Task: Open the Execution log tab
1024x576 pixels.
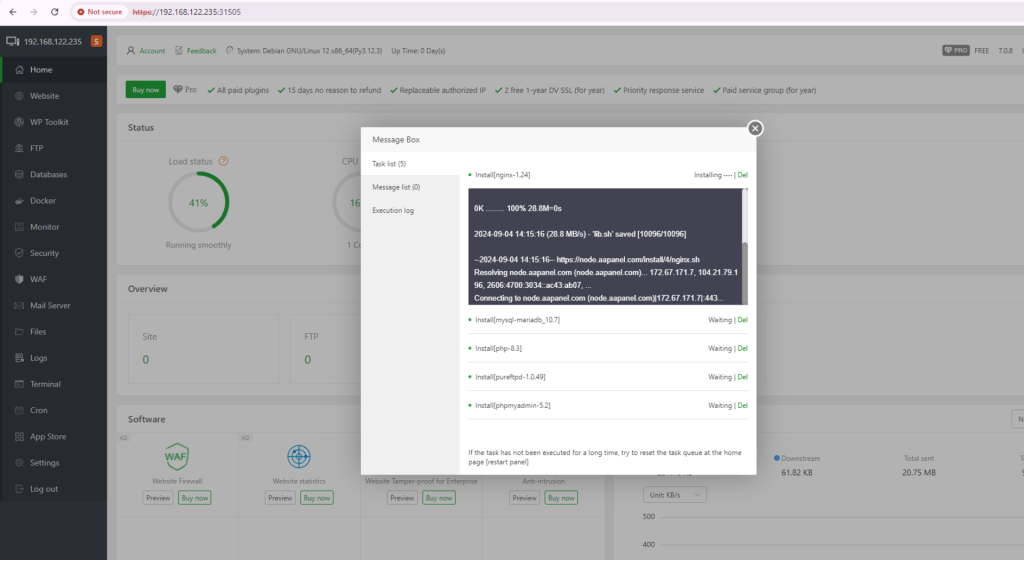Action: pyautogui.click(x=393, y=210)
